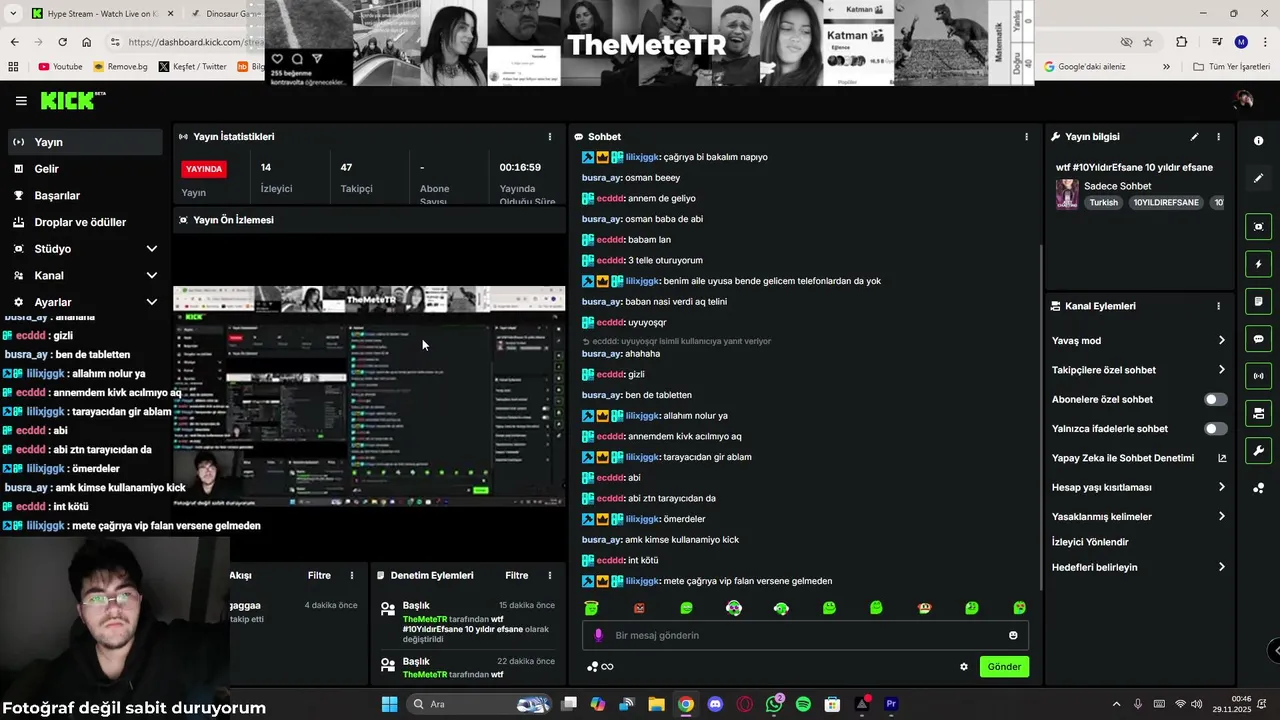The width and height of the screenshot is (1280, 720).
Task: Insert the first green halo emote
Action: pyautogui.click(x=591, y=608)
